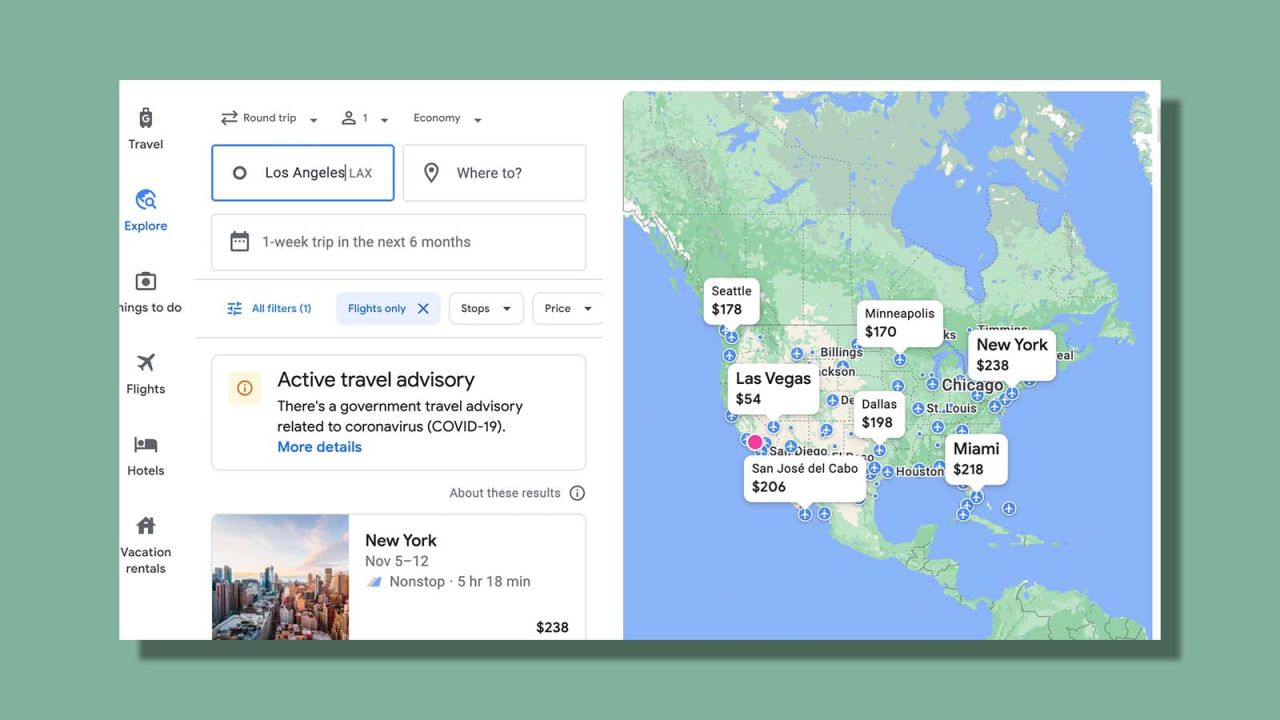Select San José del Cabo $206 label

[805, 478]
